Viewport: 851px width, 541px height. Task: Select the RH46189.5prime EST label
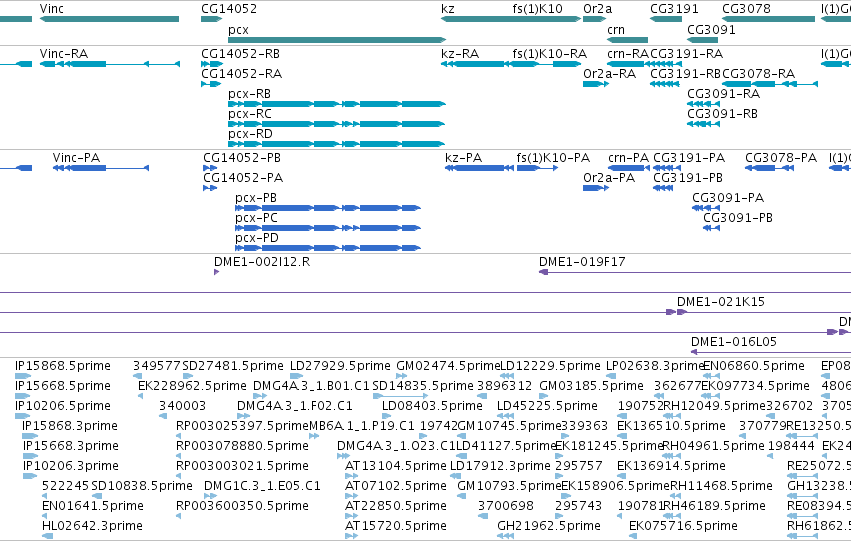tap(714, 506)
